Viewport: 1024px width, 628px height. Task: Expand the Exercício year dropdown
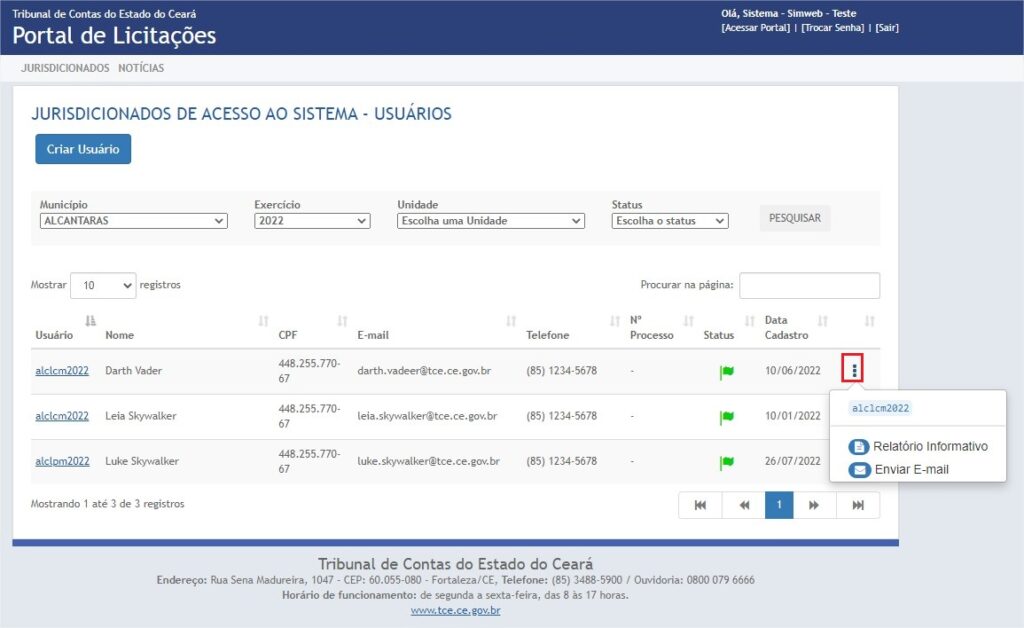pyautogui.click(x=312, y=221)
